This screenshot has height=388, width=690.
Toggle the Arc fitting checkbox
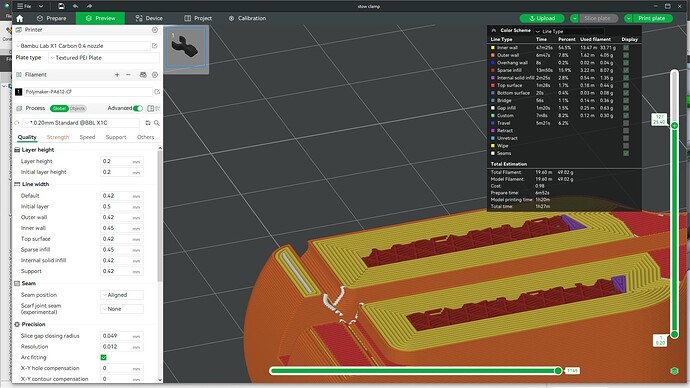(x=103, y=358)
